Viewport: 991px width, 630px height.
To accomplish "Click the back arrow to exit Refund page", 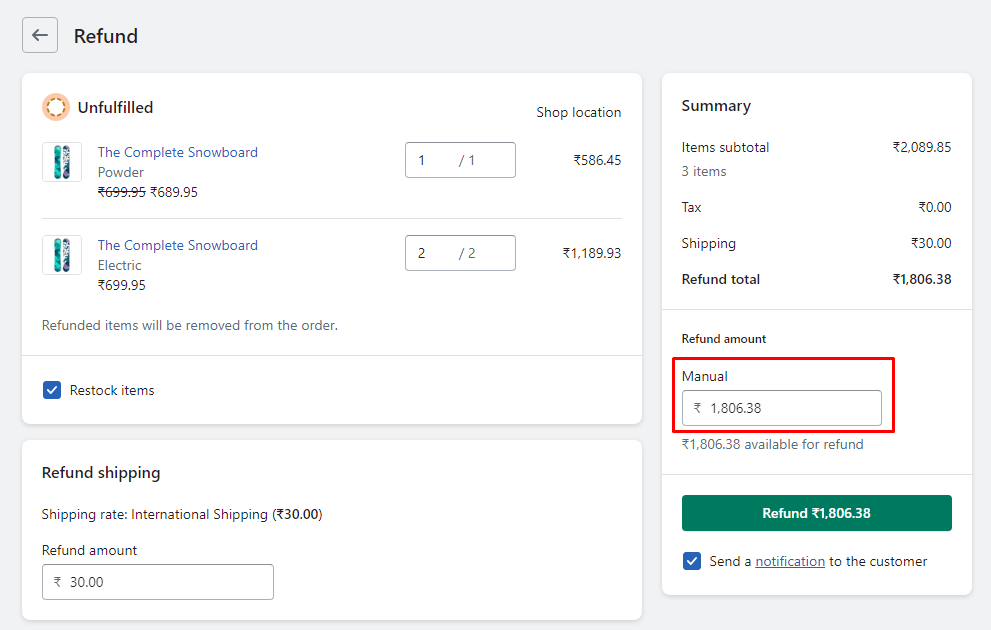I will (39, 35).
